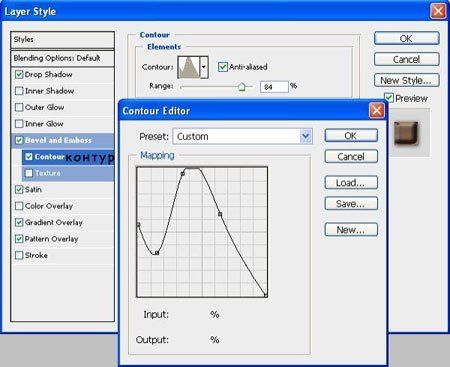Click the Load... button

[351, 183]
